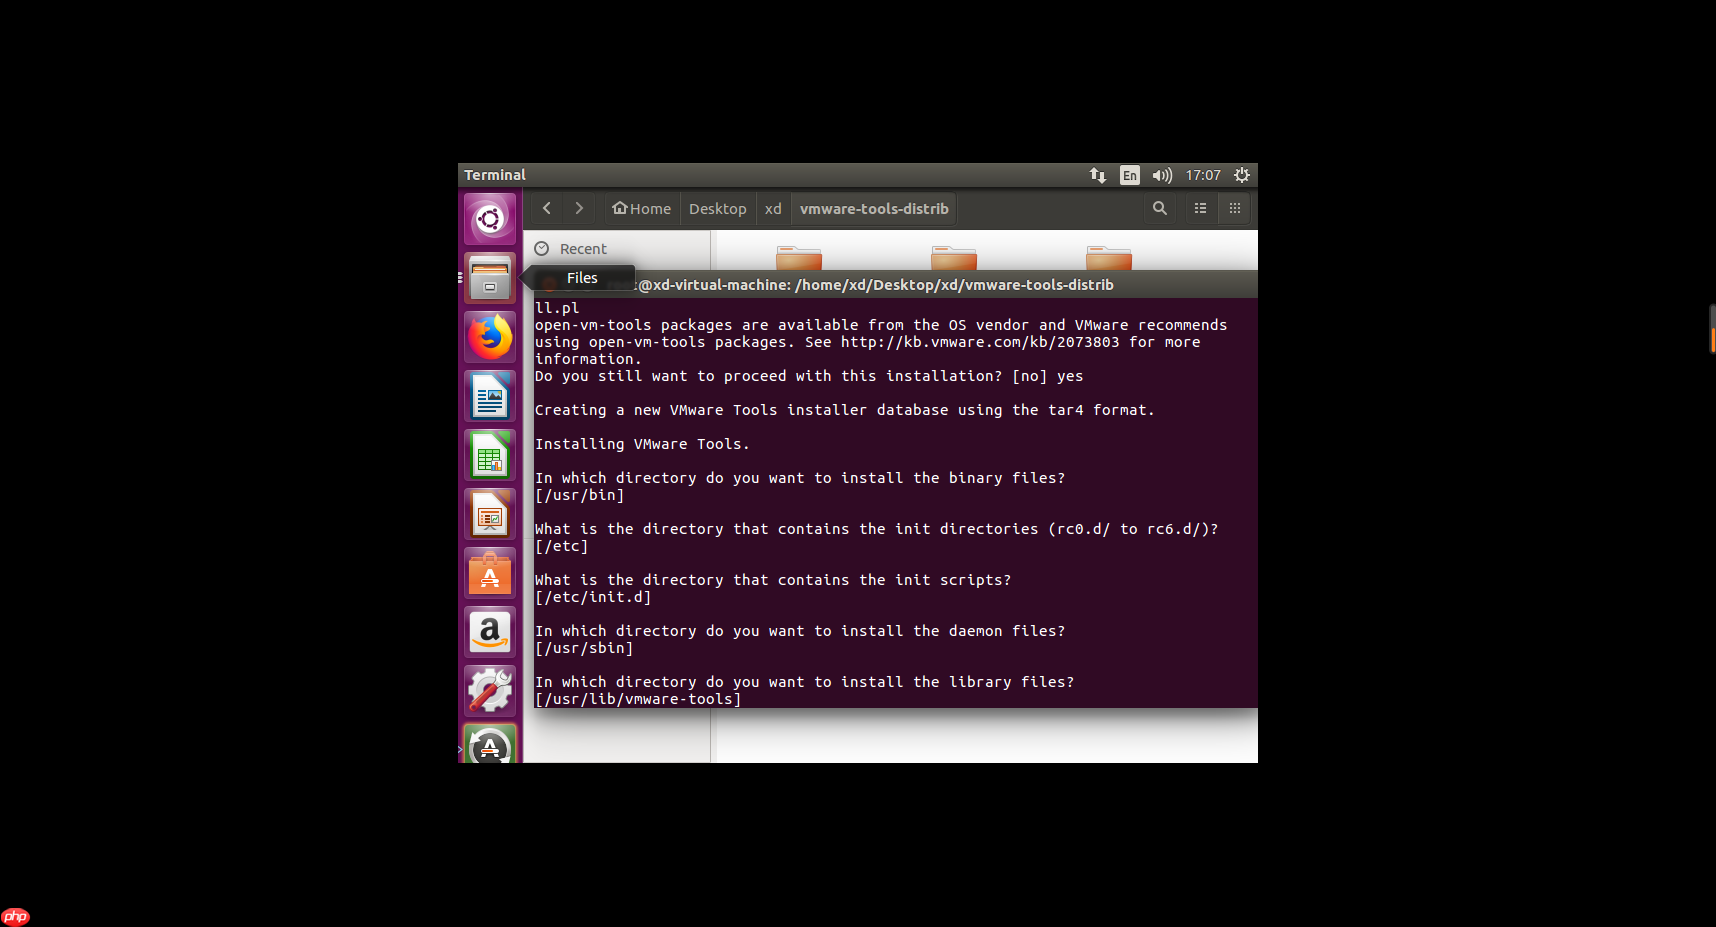Open the session power menu
Viewport: 1716px width, 927px height.
click(x=1241, y=175)
